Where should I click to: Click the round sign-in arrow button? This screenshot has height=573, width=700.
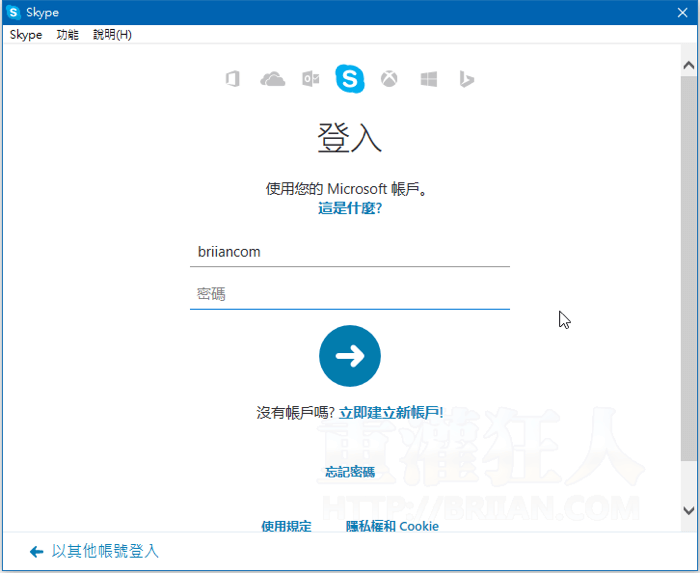pos(350,356)
